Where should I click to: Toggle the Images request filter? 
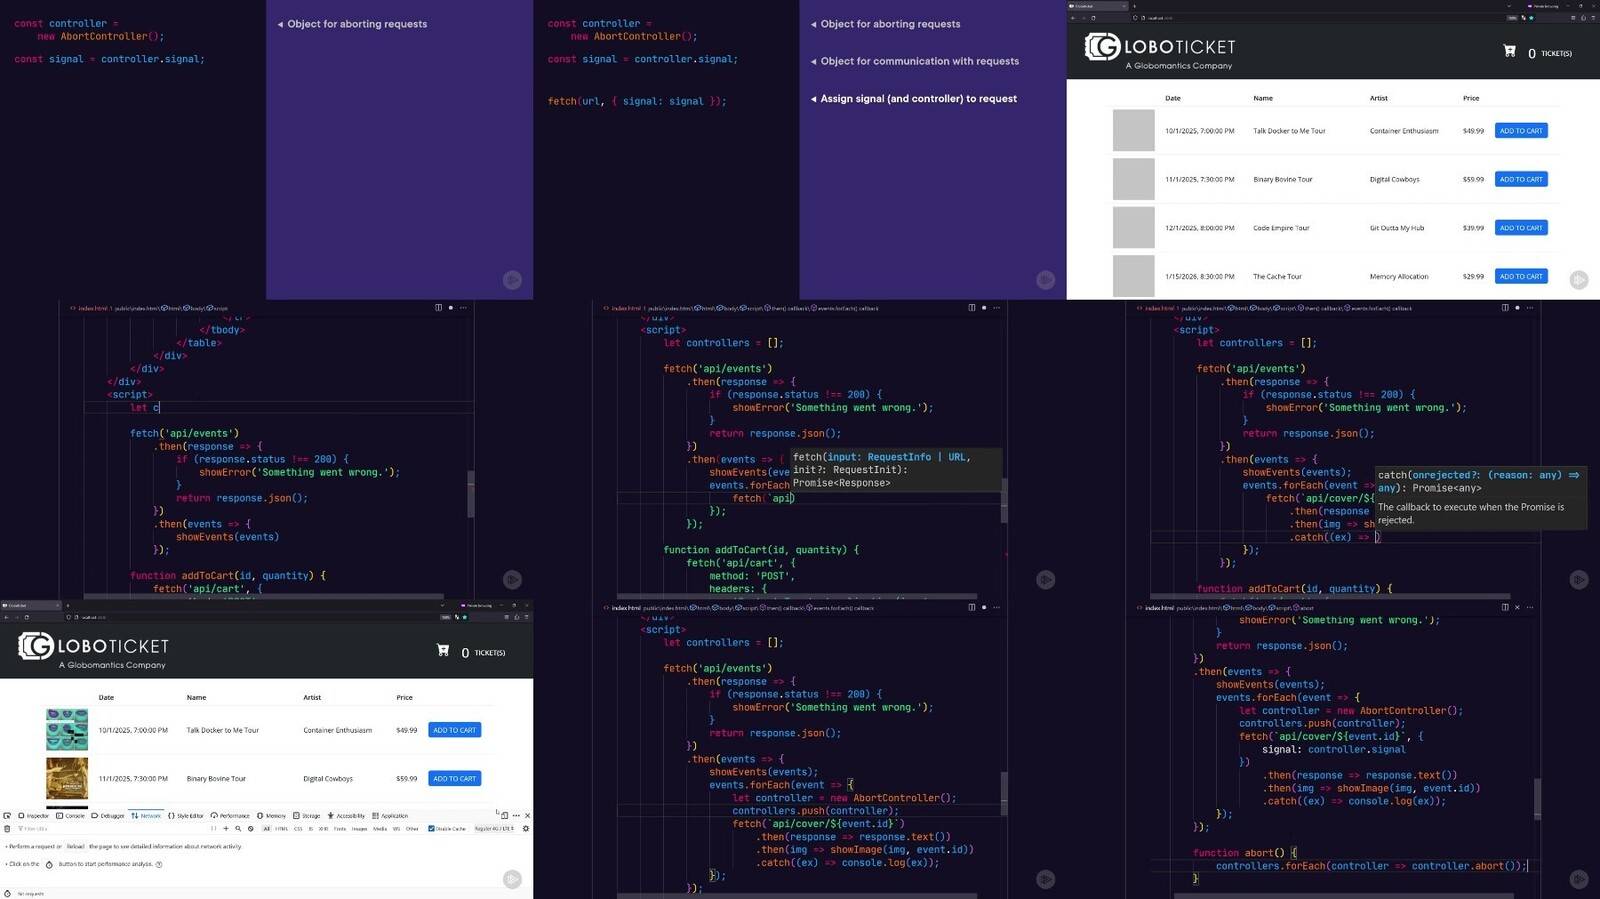coord(359,829)
